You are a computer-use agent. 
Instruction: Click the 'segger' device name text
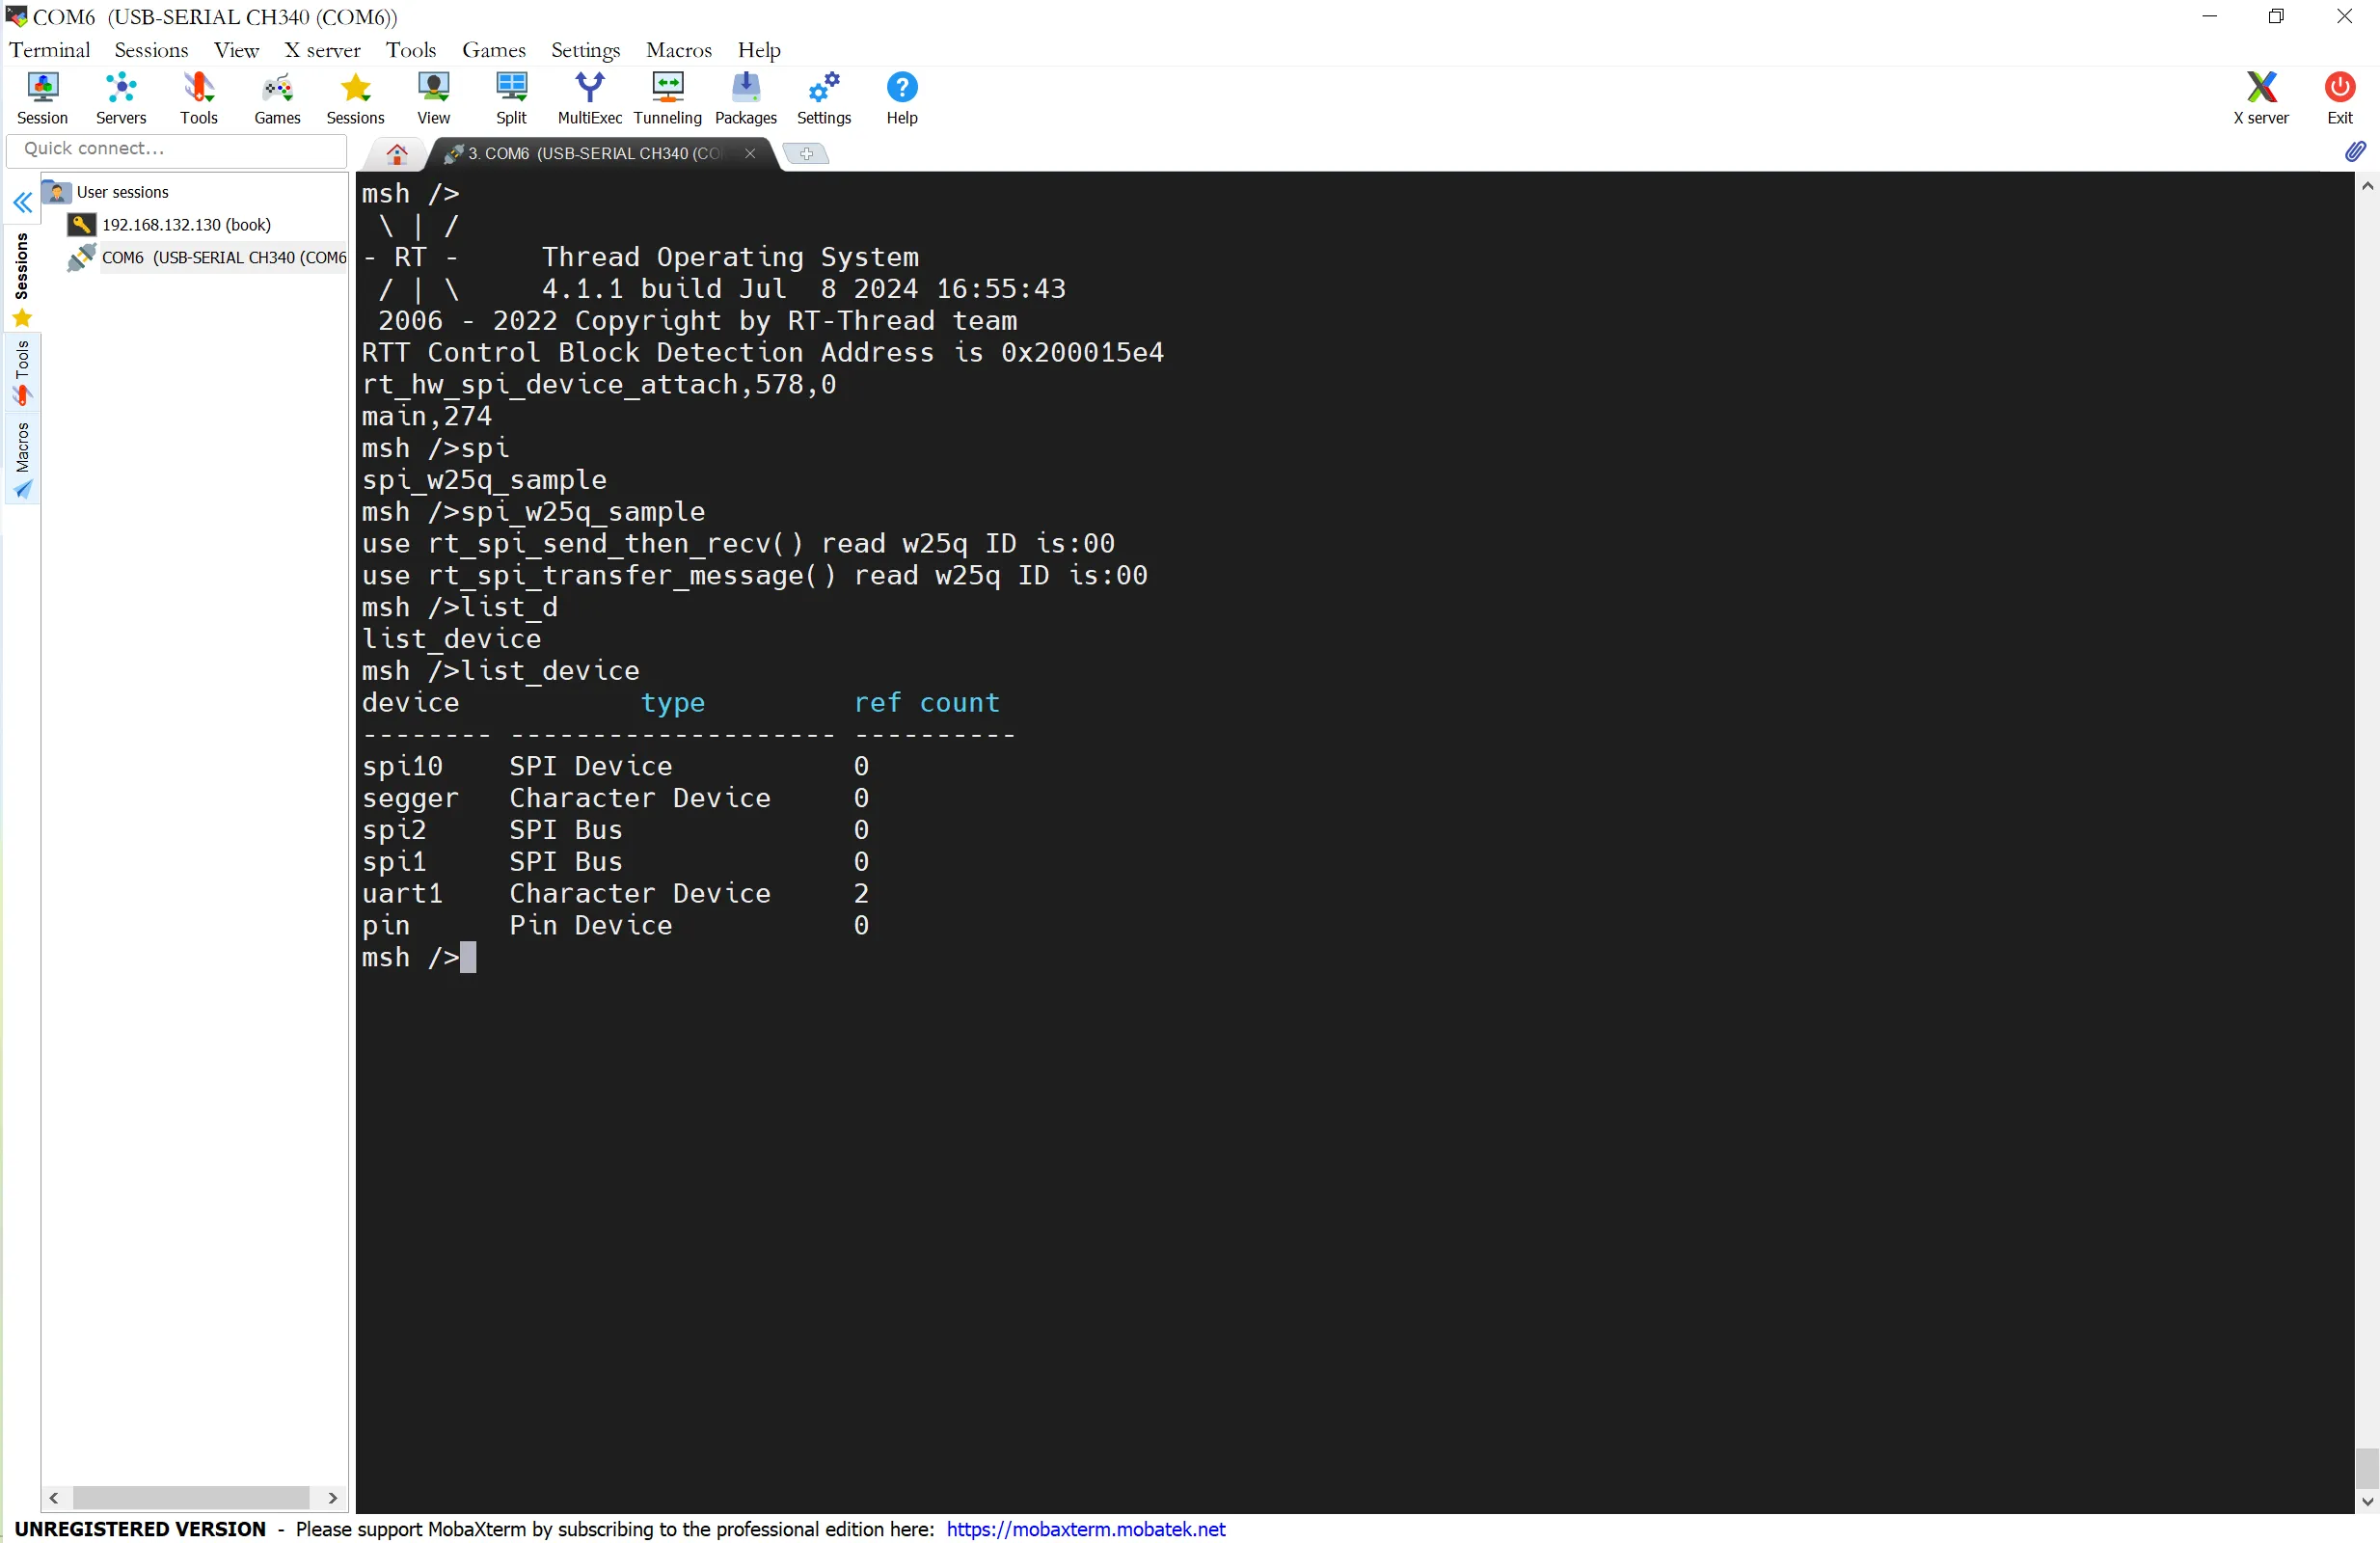[410, 799]
